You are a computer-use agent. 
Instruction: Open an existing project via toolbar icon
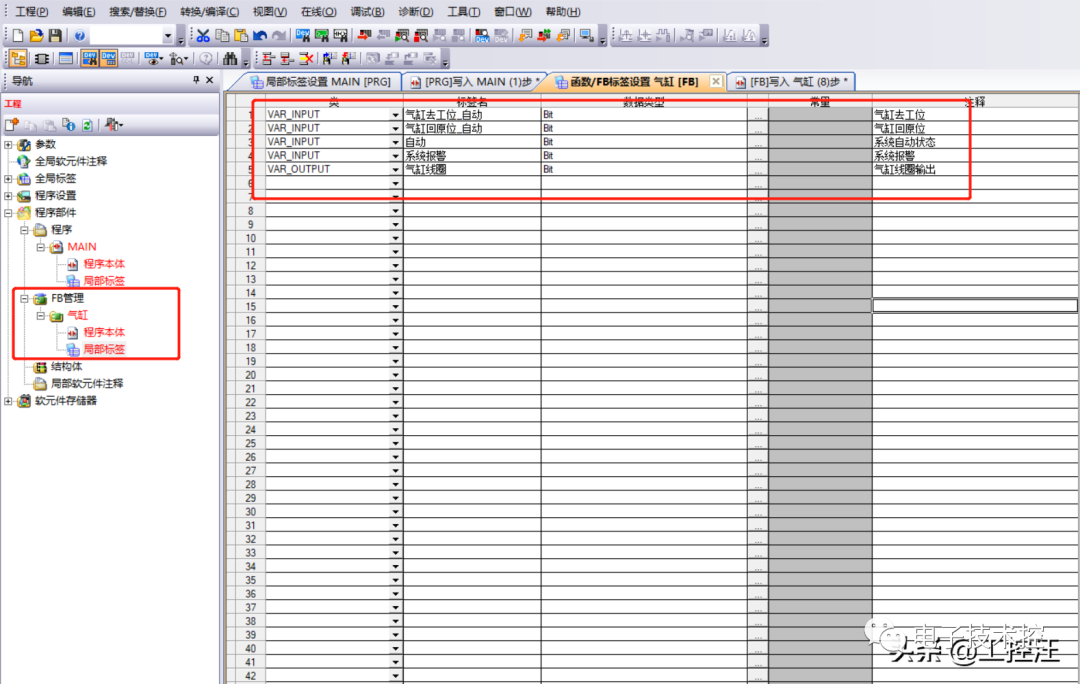pyautogui.click(x=37, y=36)
